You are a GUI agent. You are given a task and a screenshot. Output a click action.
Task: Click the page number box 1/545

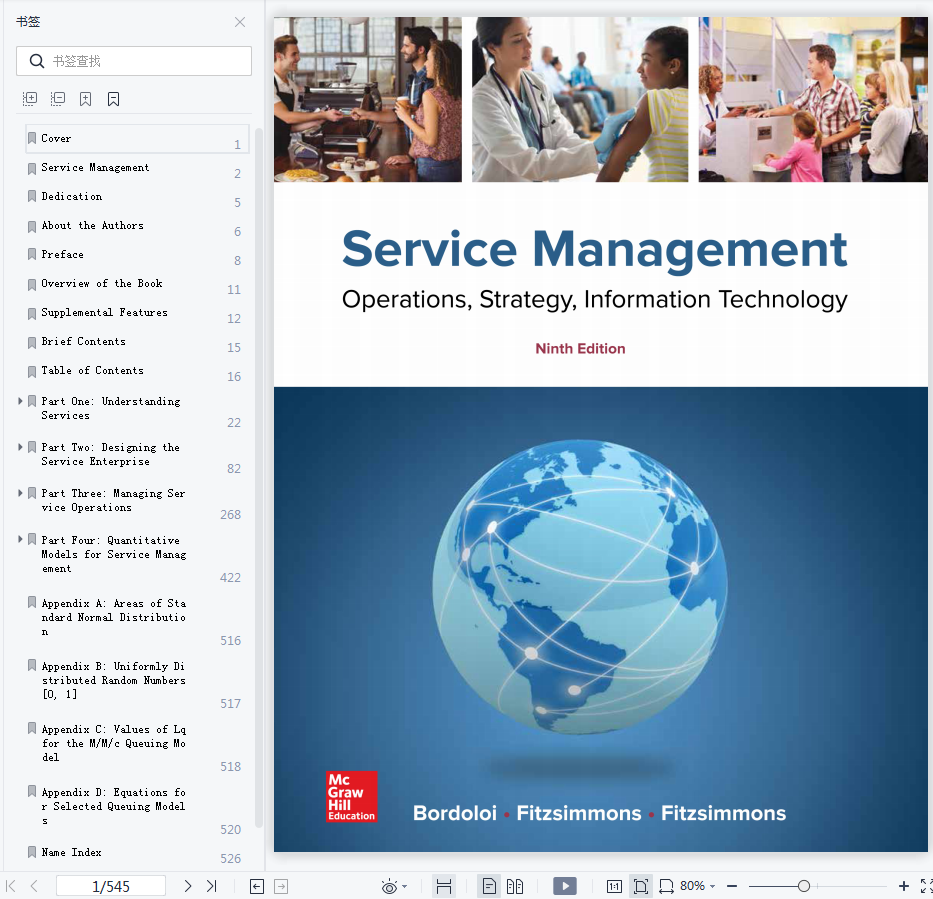coord(111,887)
